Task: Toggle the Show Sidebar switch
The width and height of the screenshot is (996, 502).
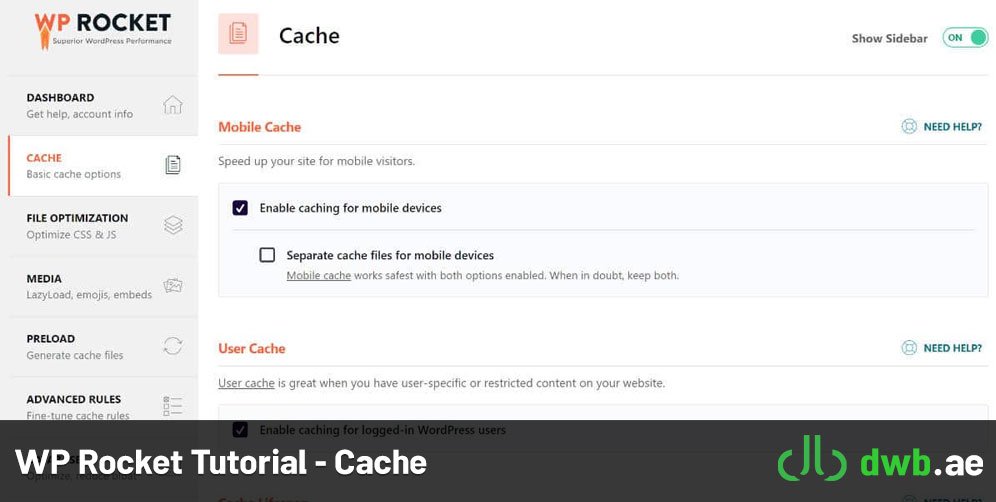Action: pos(965,37)
